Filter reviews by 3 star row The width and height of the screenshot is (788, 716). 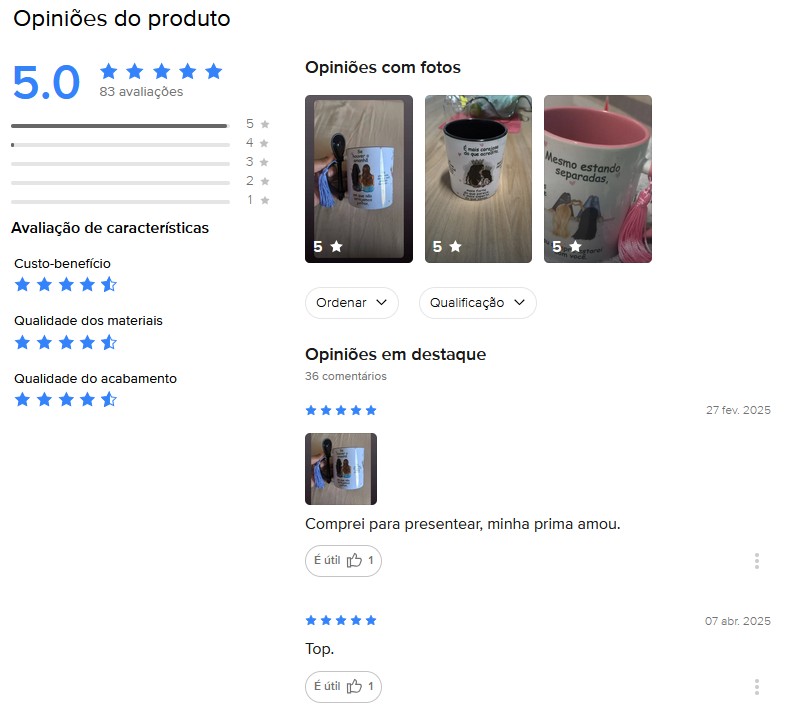pyautogui.click(x=140, y=163)
